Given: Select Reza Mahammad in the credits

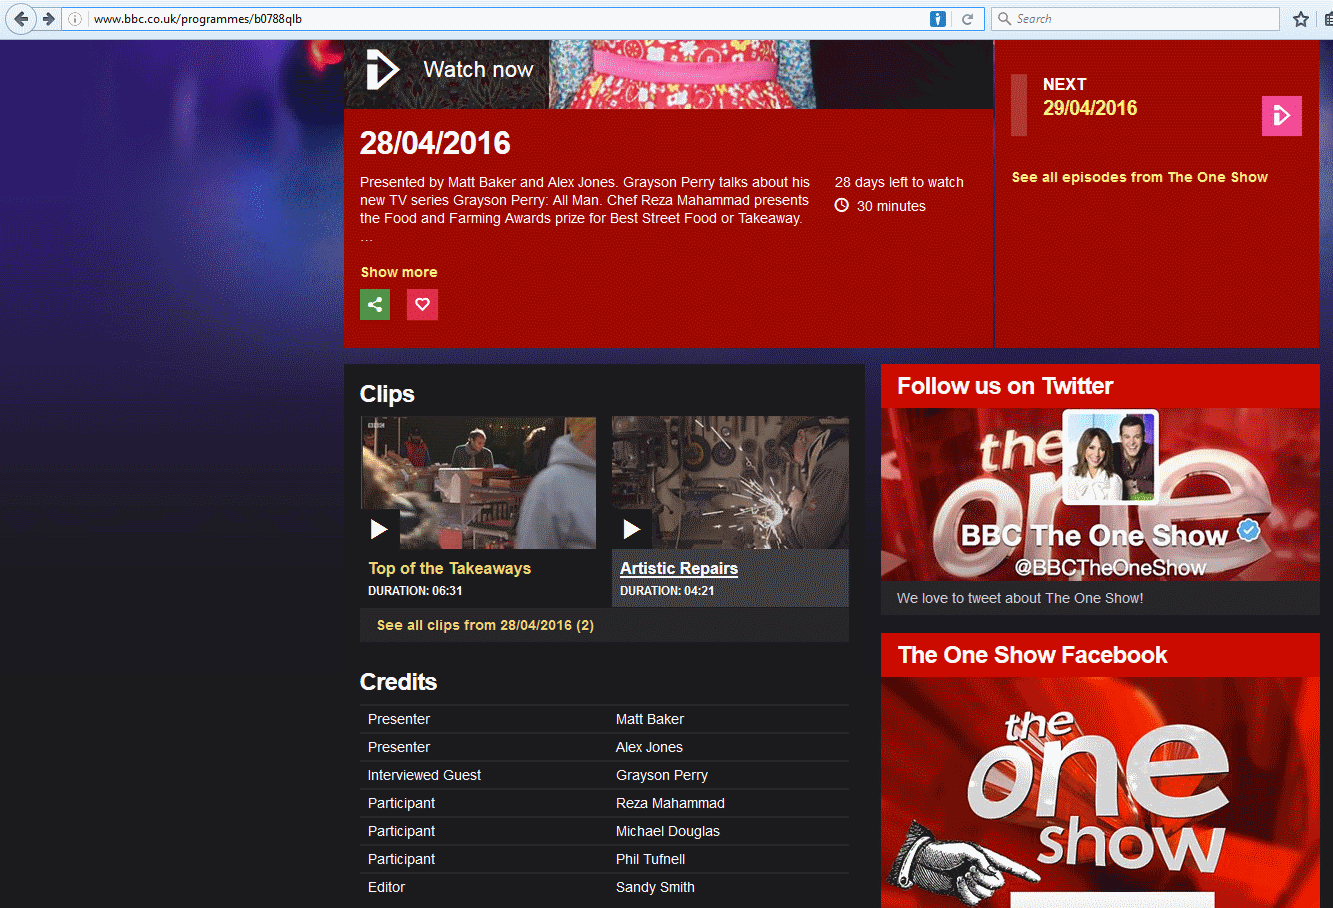Looking at the screenshot, I should [x=670, y=803].
